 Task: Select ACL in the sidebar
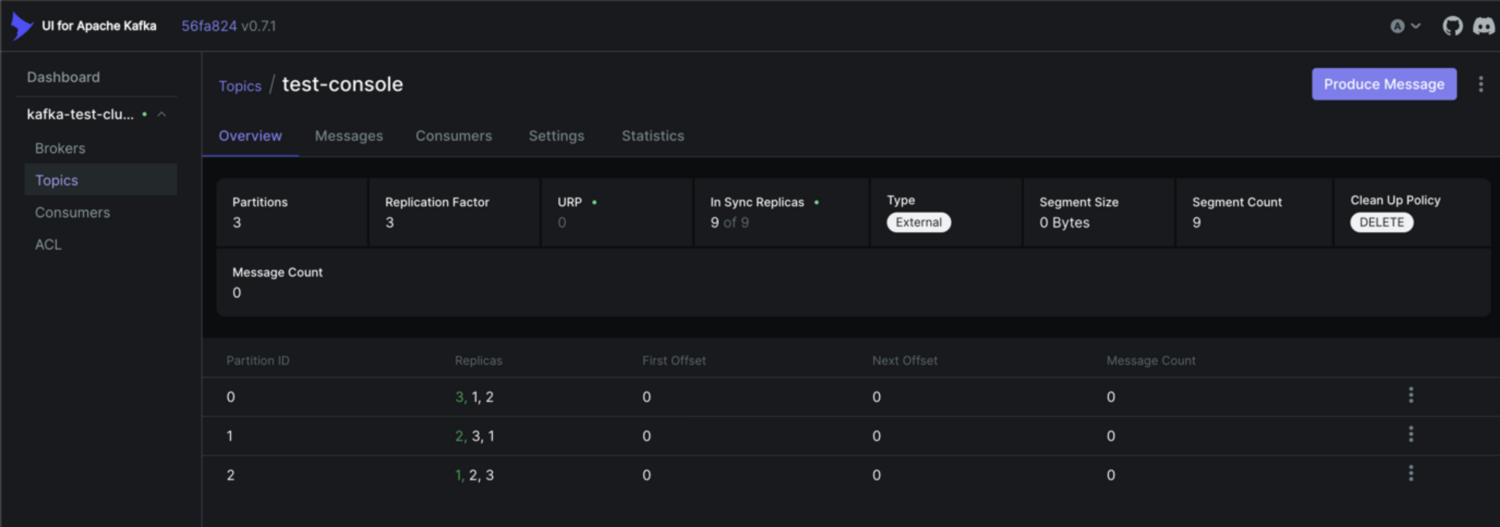[x=48, y=244]
